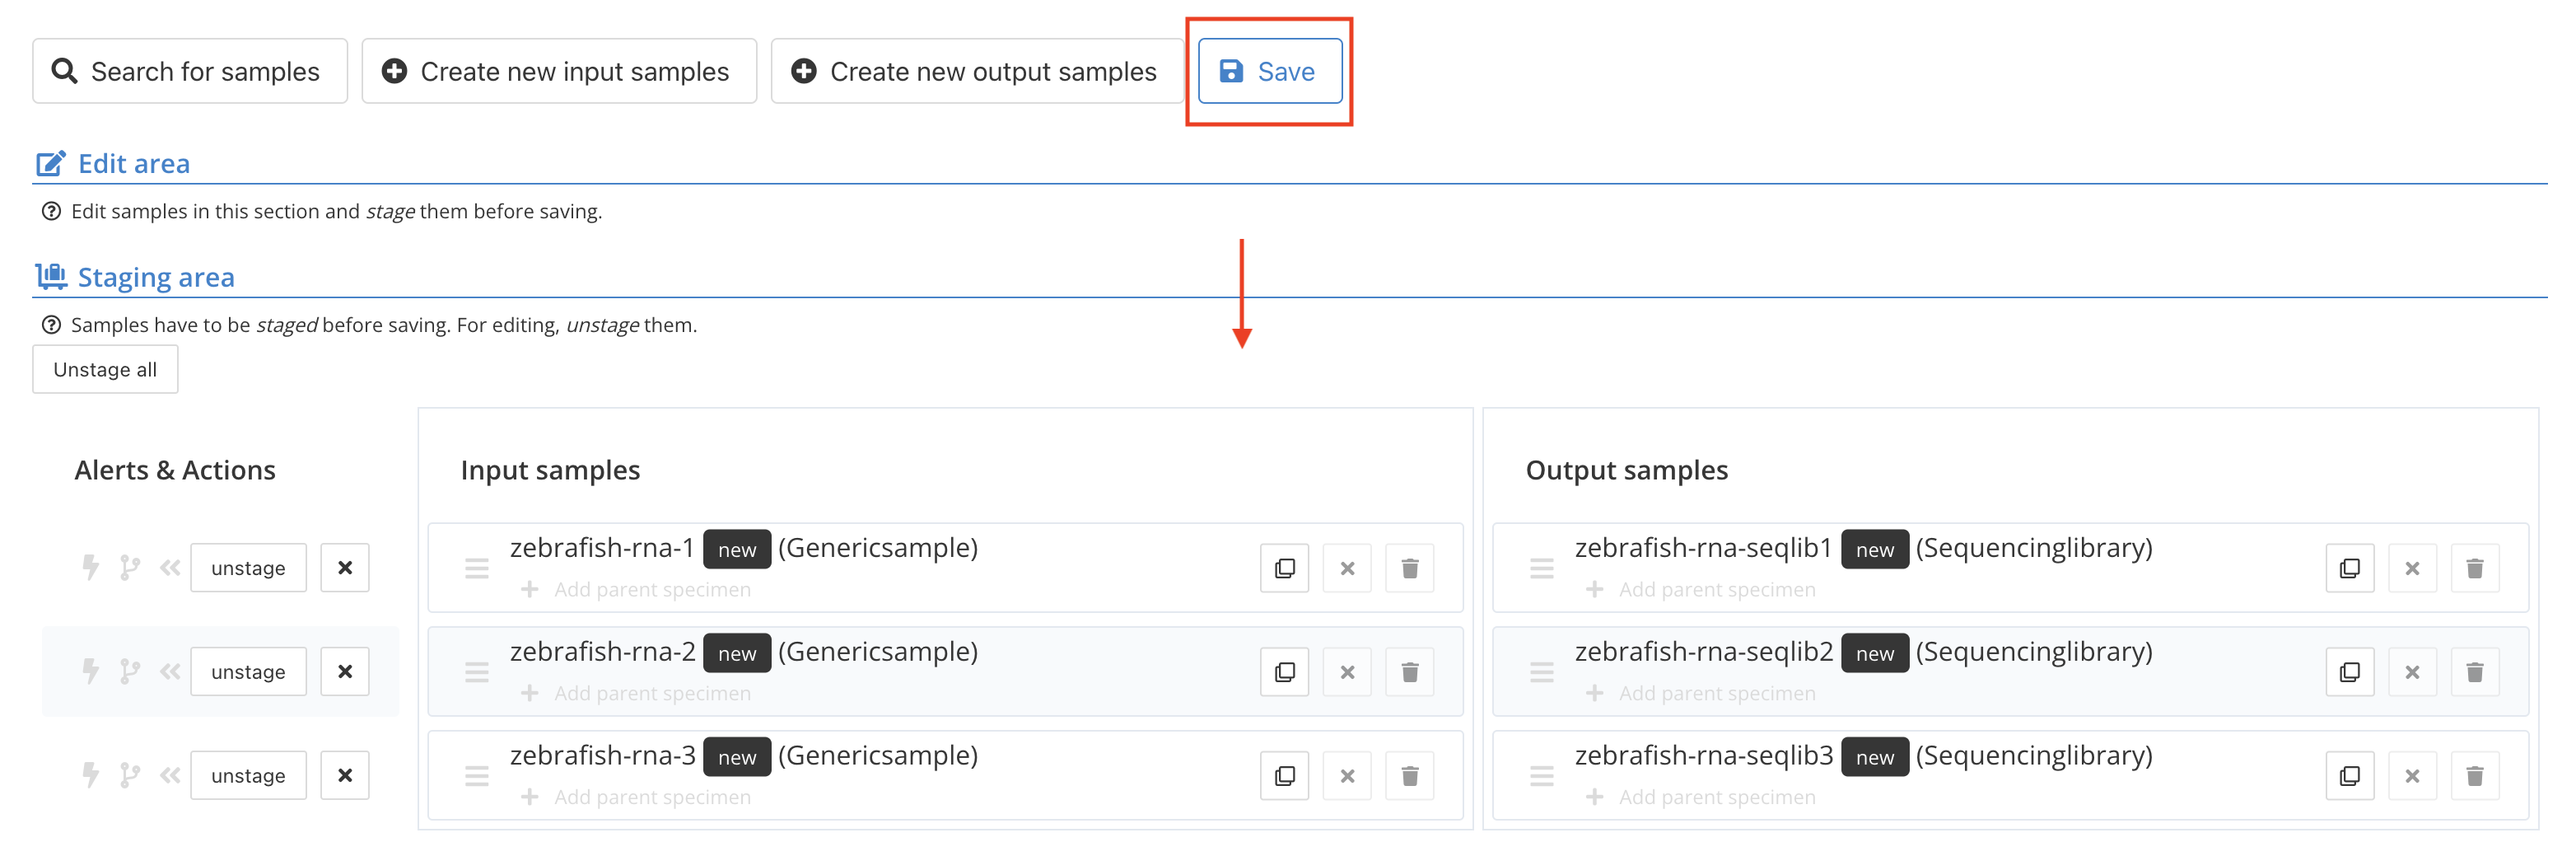The height and width of the screenshot is (842, 2576).
Task: Open Search for samples
Action: pos(190,71)
